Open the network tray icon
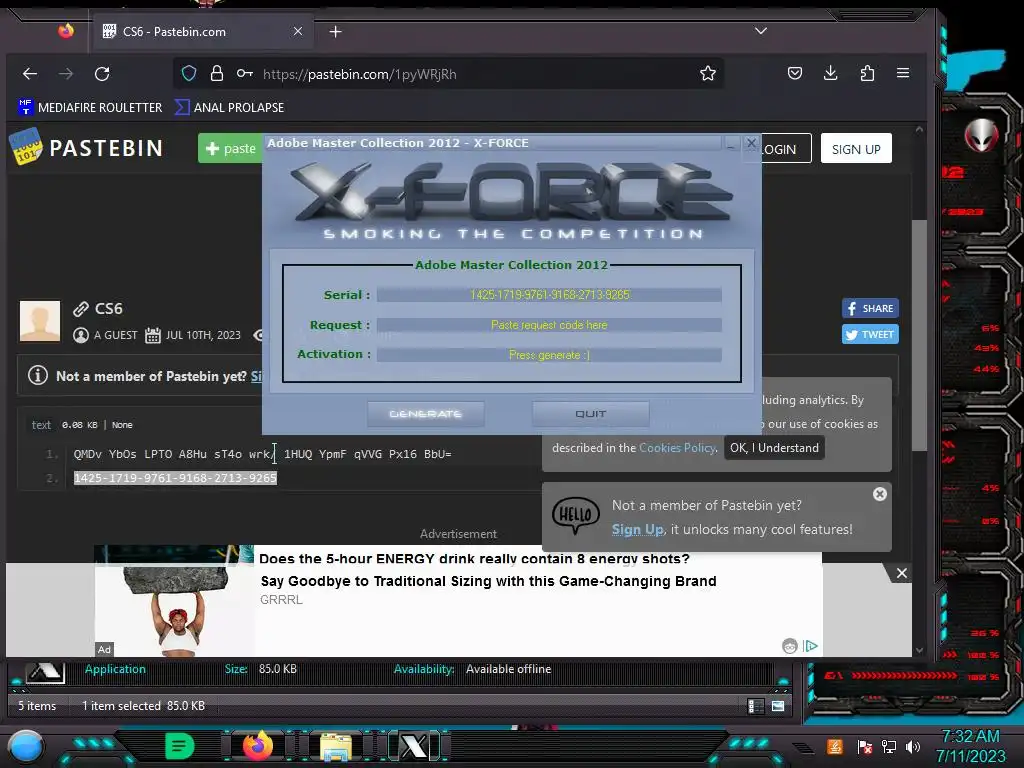 coord(889,746)
